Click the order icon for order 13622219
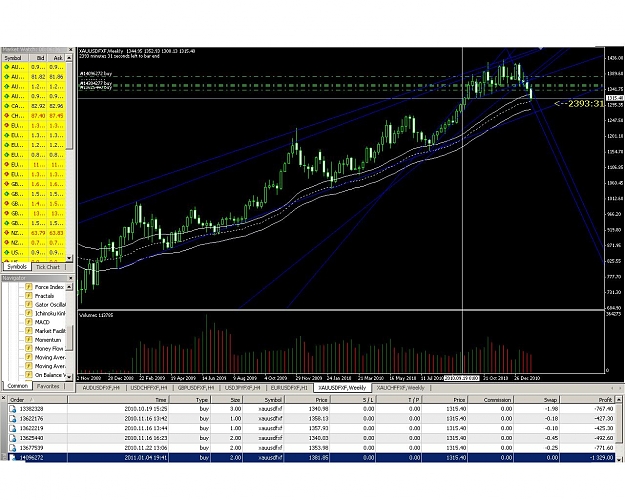This screenshot has width=625, height=500. [12, 428]
